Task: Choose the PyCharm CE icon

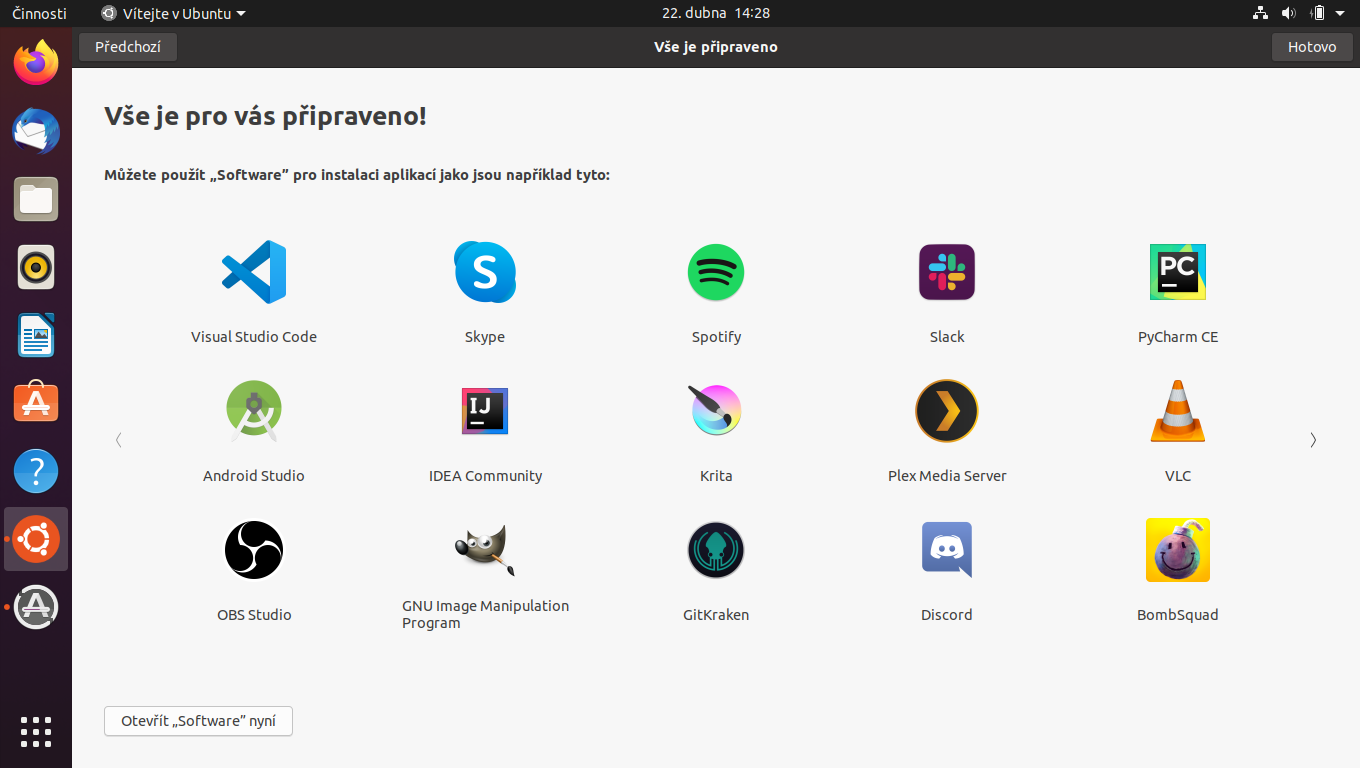Action: [1178, 272]
